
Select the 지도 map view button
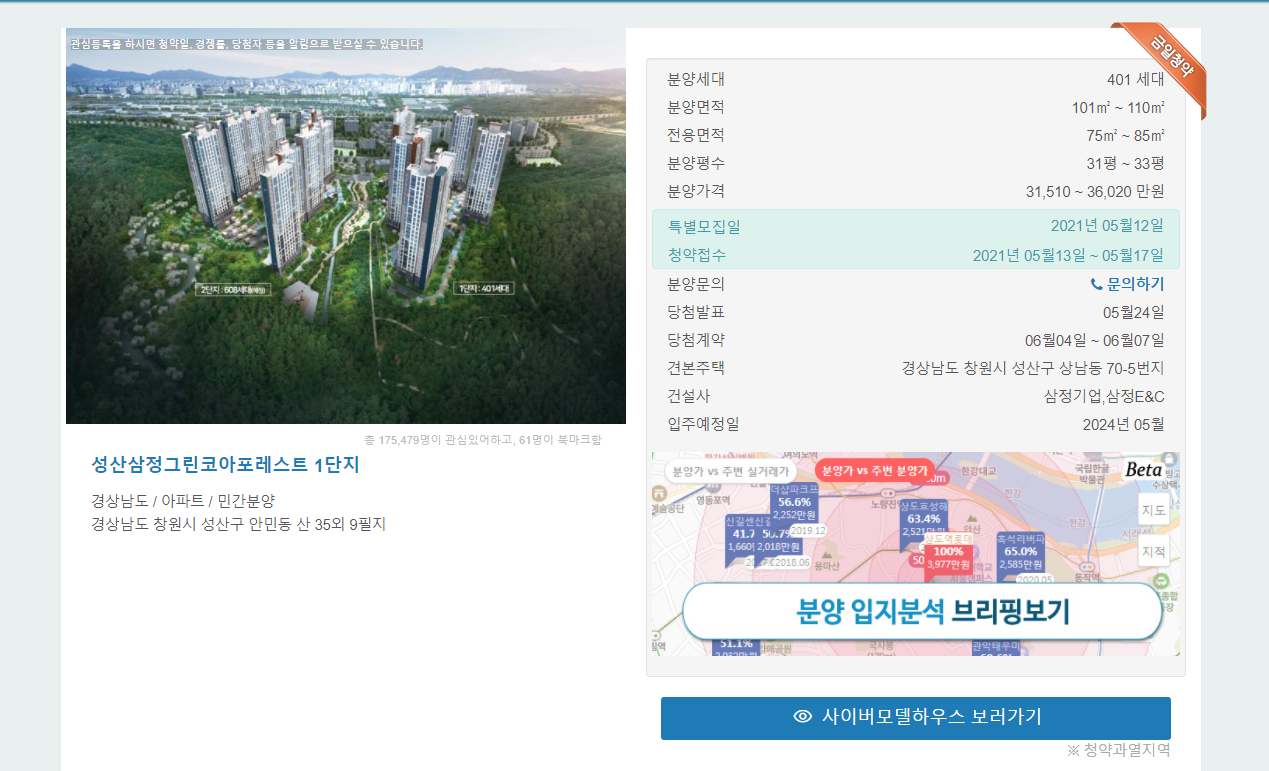[x=1154, y=509]
